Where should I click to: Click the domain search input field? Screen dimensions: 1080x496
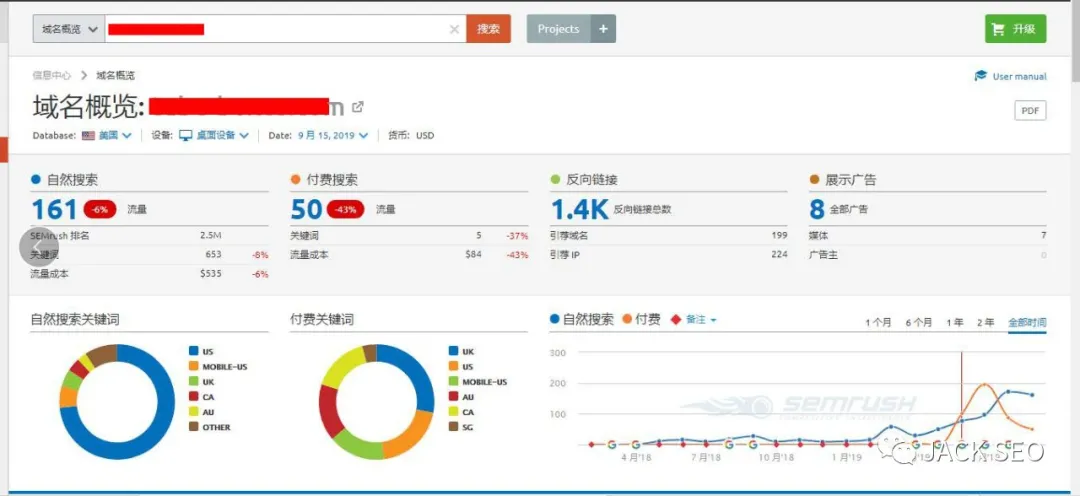(x=280, y=29)
